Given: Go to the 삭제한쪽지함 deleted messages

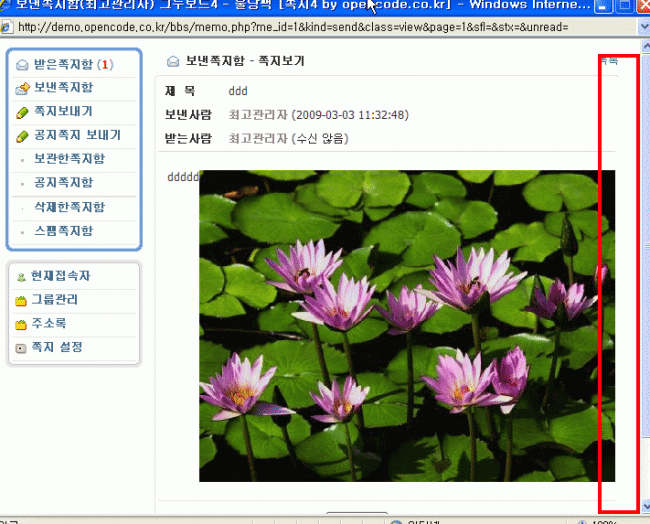Looking at the screenshot, I should click(68, 207).
